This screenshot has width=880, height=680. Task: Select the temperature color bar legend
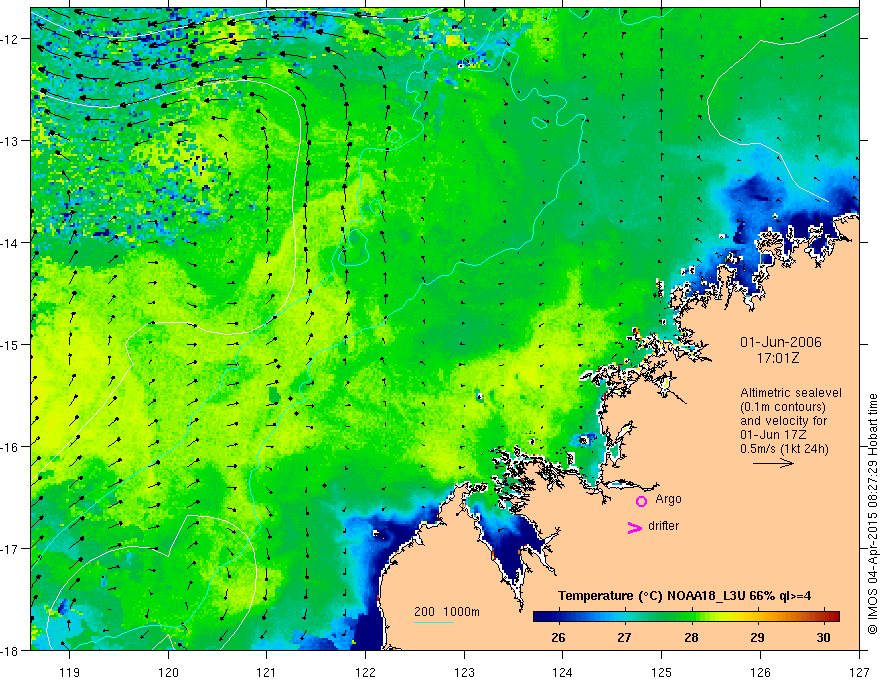click(686, 616)
